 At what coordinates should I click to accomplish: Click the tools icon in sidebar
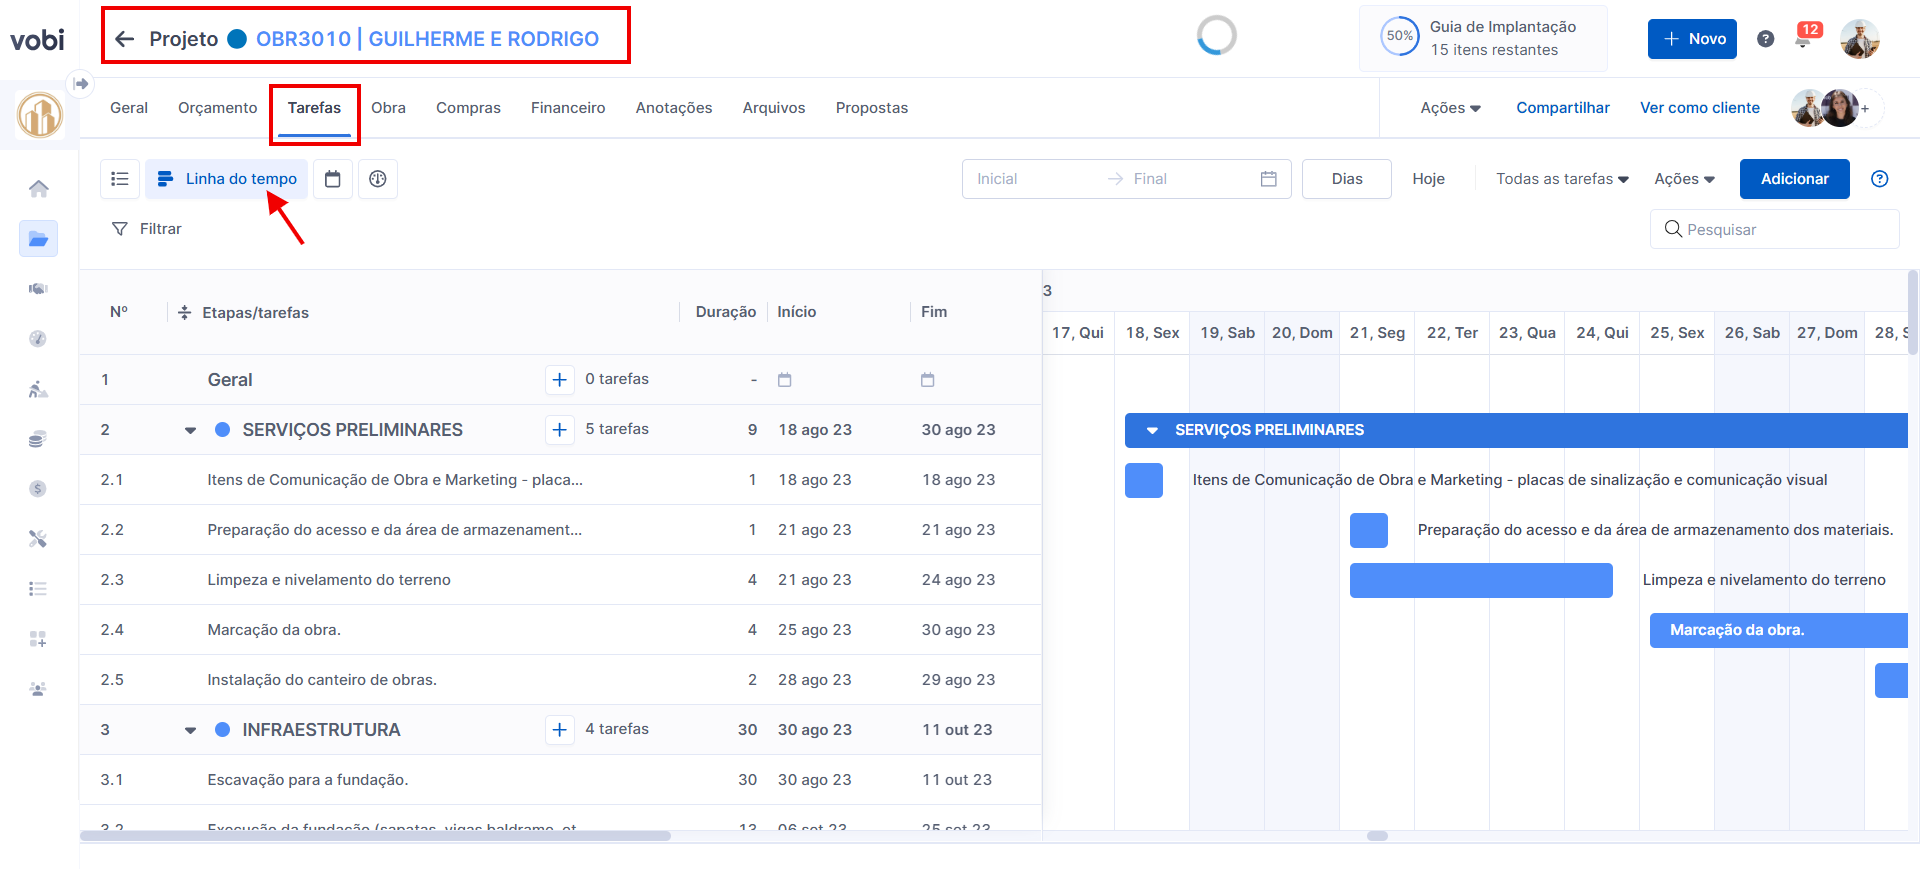(x=38, y=539)
